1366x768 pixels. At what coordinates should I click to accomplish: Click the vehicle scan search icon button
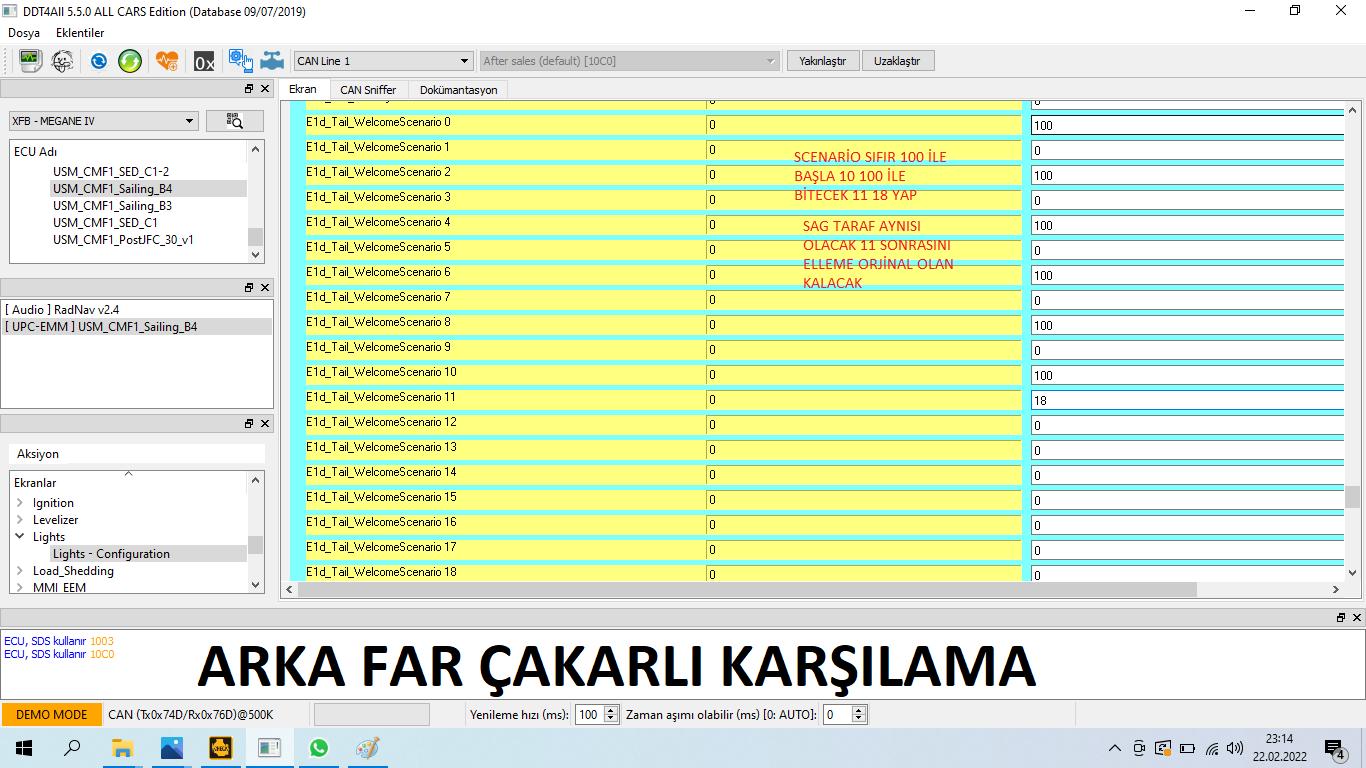click(x=234, y=121)
